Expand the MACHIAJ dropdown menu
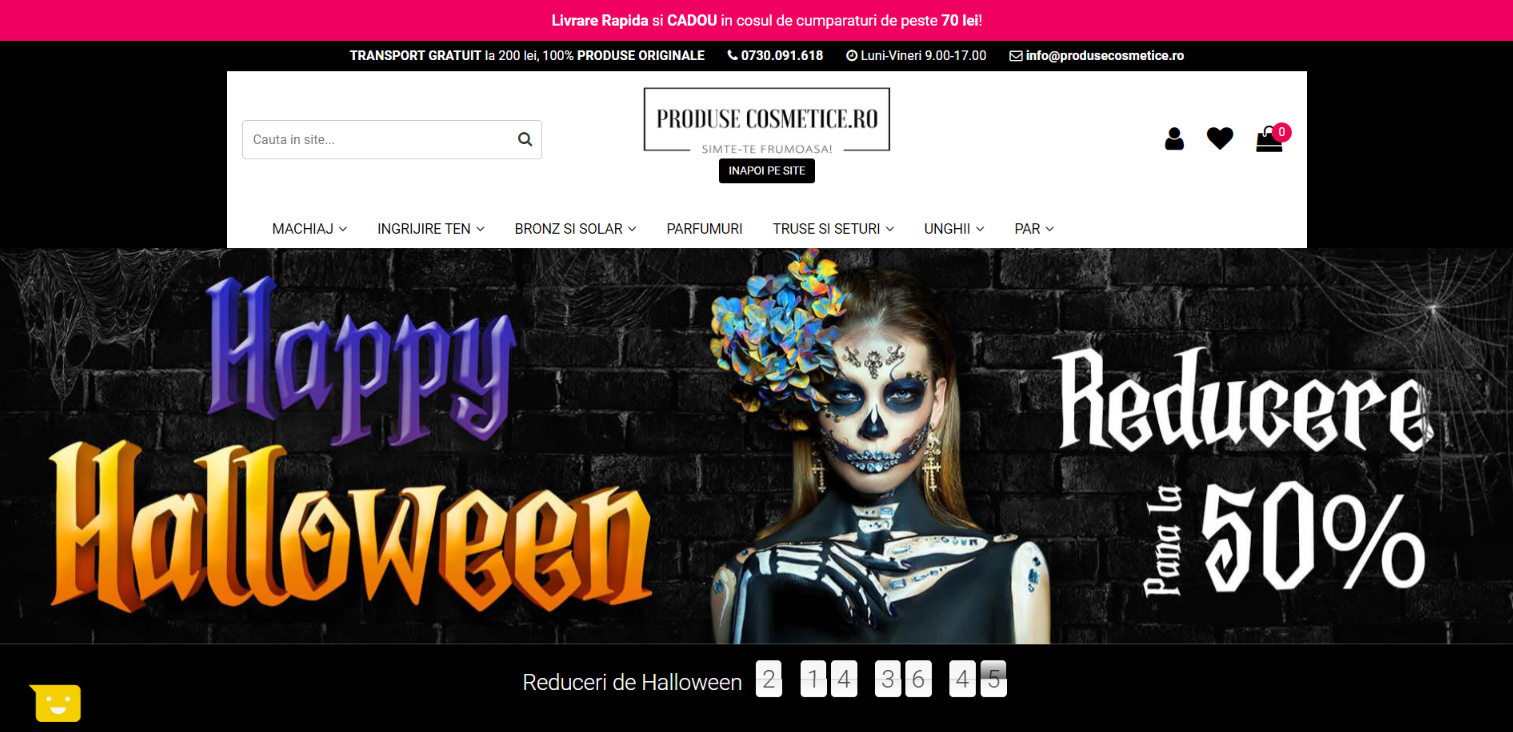1513x732 pixels. click(x=309, y=229)
